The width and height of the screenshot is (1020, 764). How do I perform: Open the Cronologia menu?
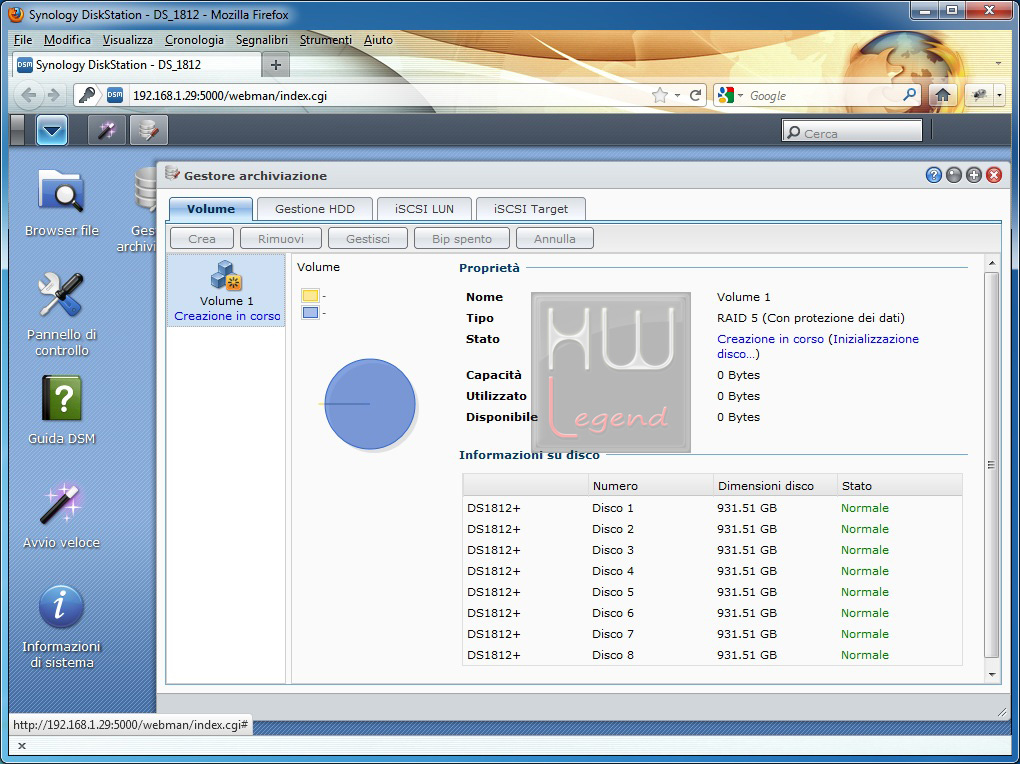point(194,40)
